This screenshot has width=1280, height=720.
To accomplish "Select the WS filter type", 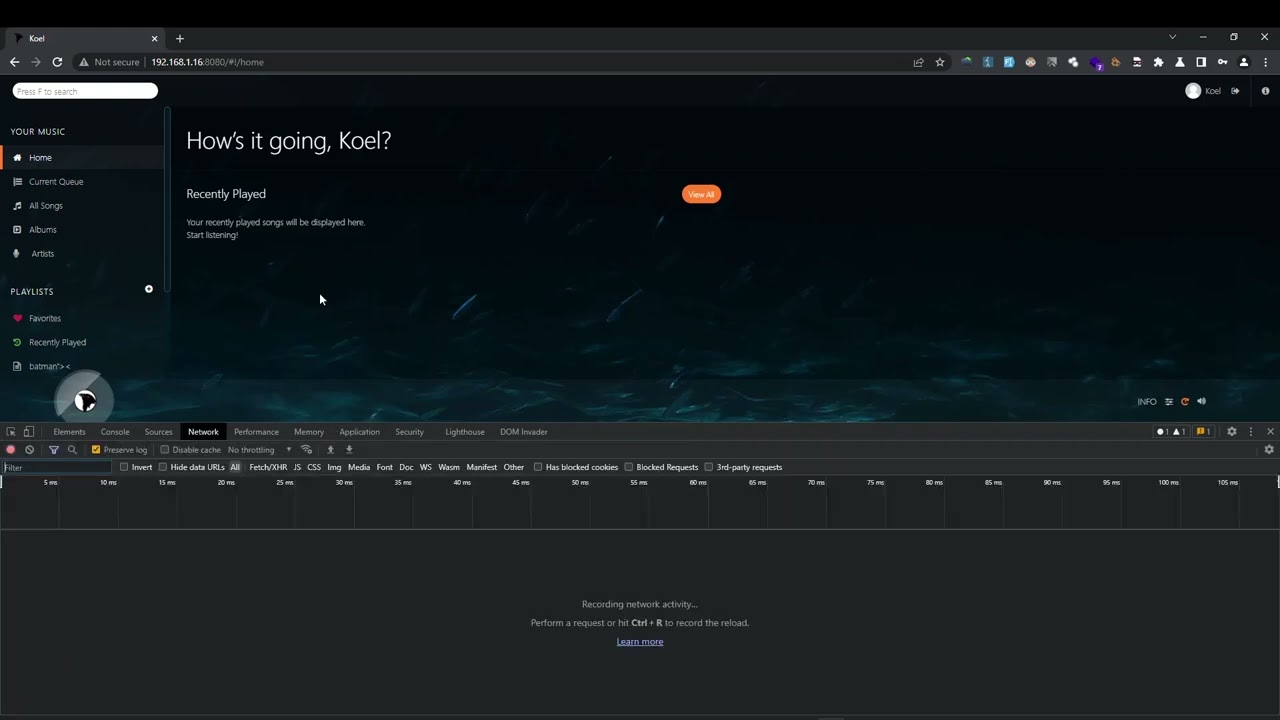I will (426, 467).
